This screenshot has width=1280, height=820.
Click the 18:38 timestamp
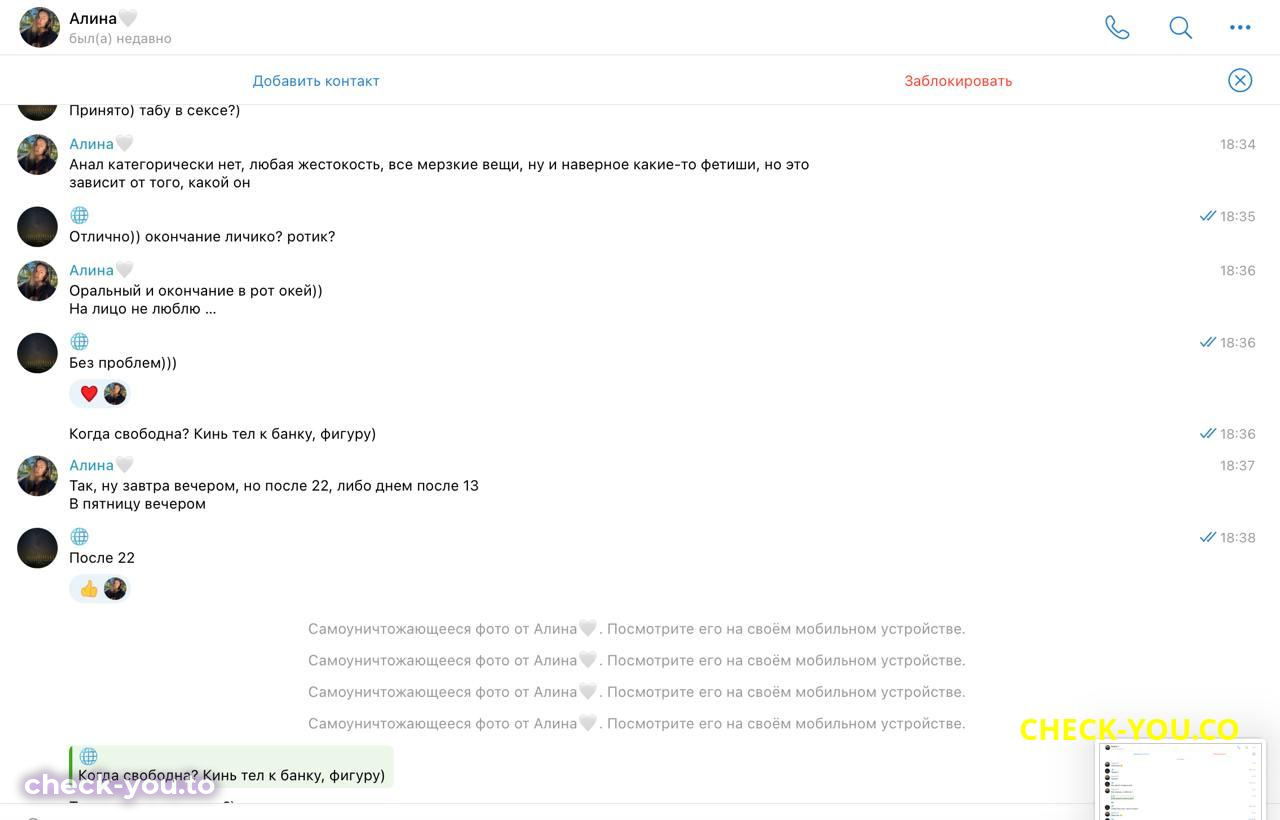[x=1237, y=537]
